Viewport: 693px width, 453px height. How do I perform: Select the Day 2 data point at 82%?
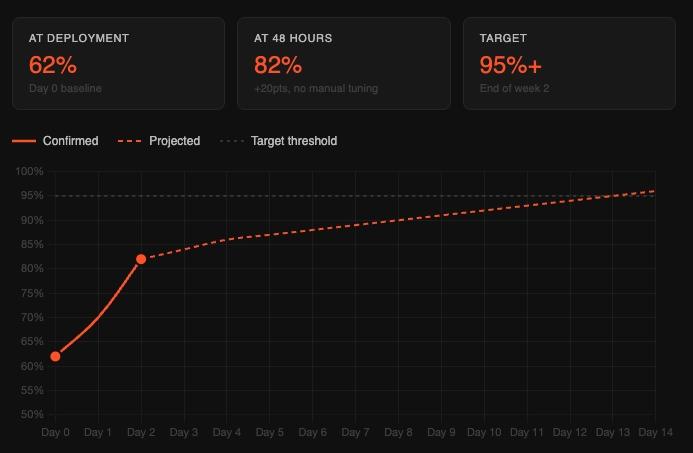[141, 259]
